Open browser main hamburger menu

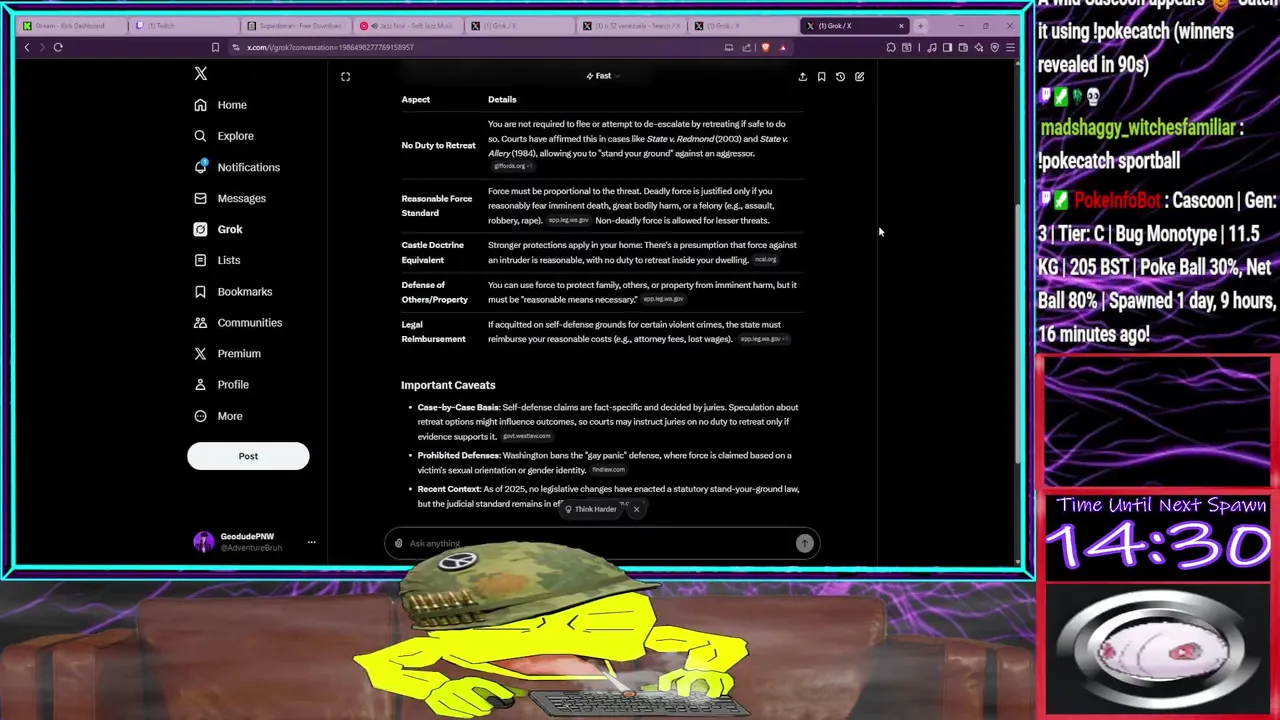[x=1010, y=47]
